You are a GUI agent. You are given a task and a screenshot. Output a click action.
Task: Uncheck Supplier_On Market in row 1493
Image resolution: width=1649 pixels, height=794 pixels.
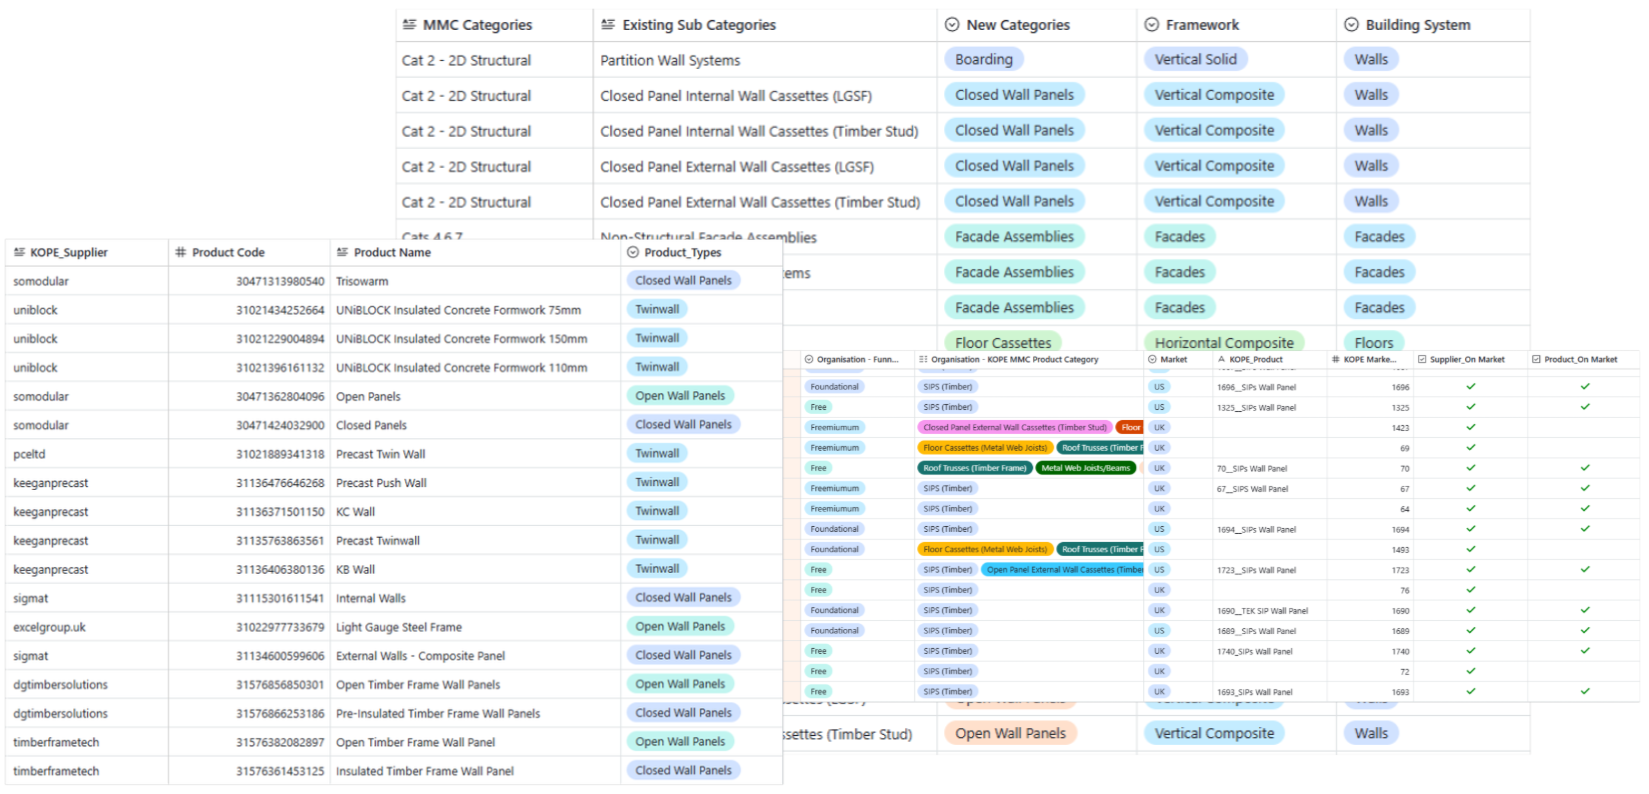[x=1470, y=549]
